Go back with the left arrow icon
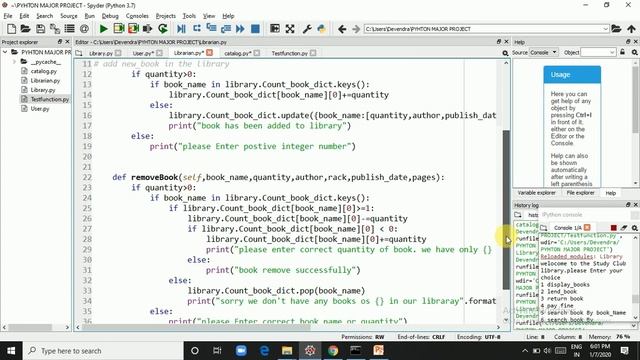The width and height of the screenshot is (640, 360). 342,29
